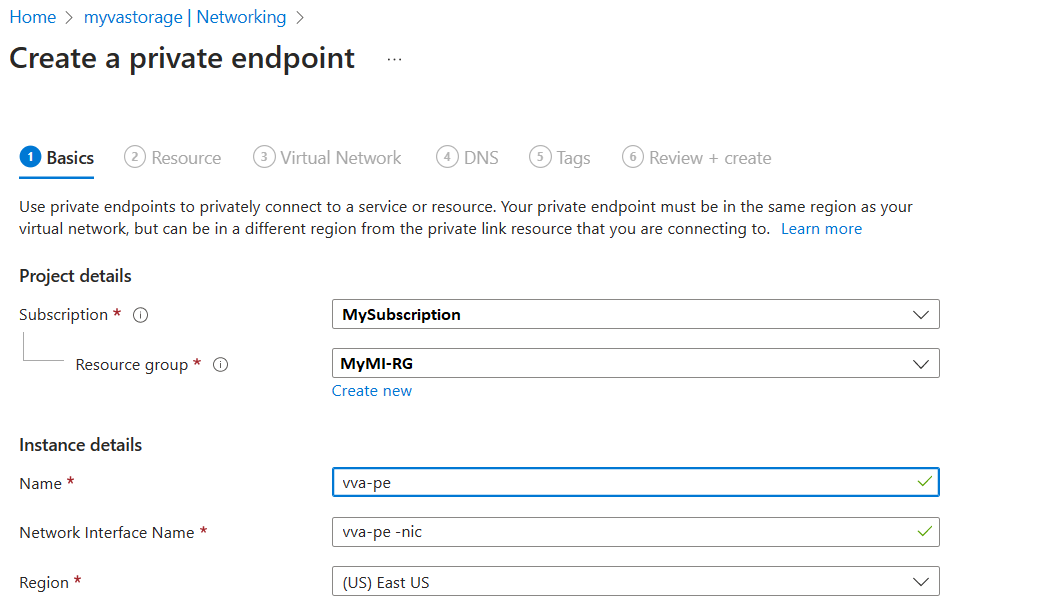Click the Network Interface Name field
The width and height of the screenshot is (1037, 609).
[600, 531]
